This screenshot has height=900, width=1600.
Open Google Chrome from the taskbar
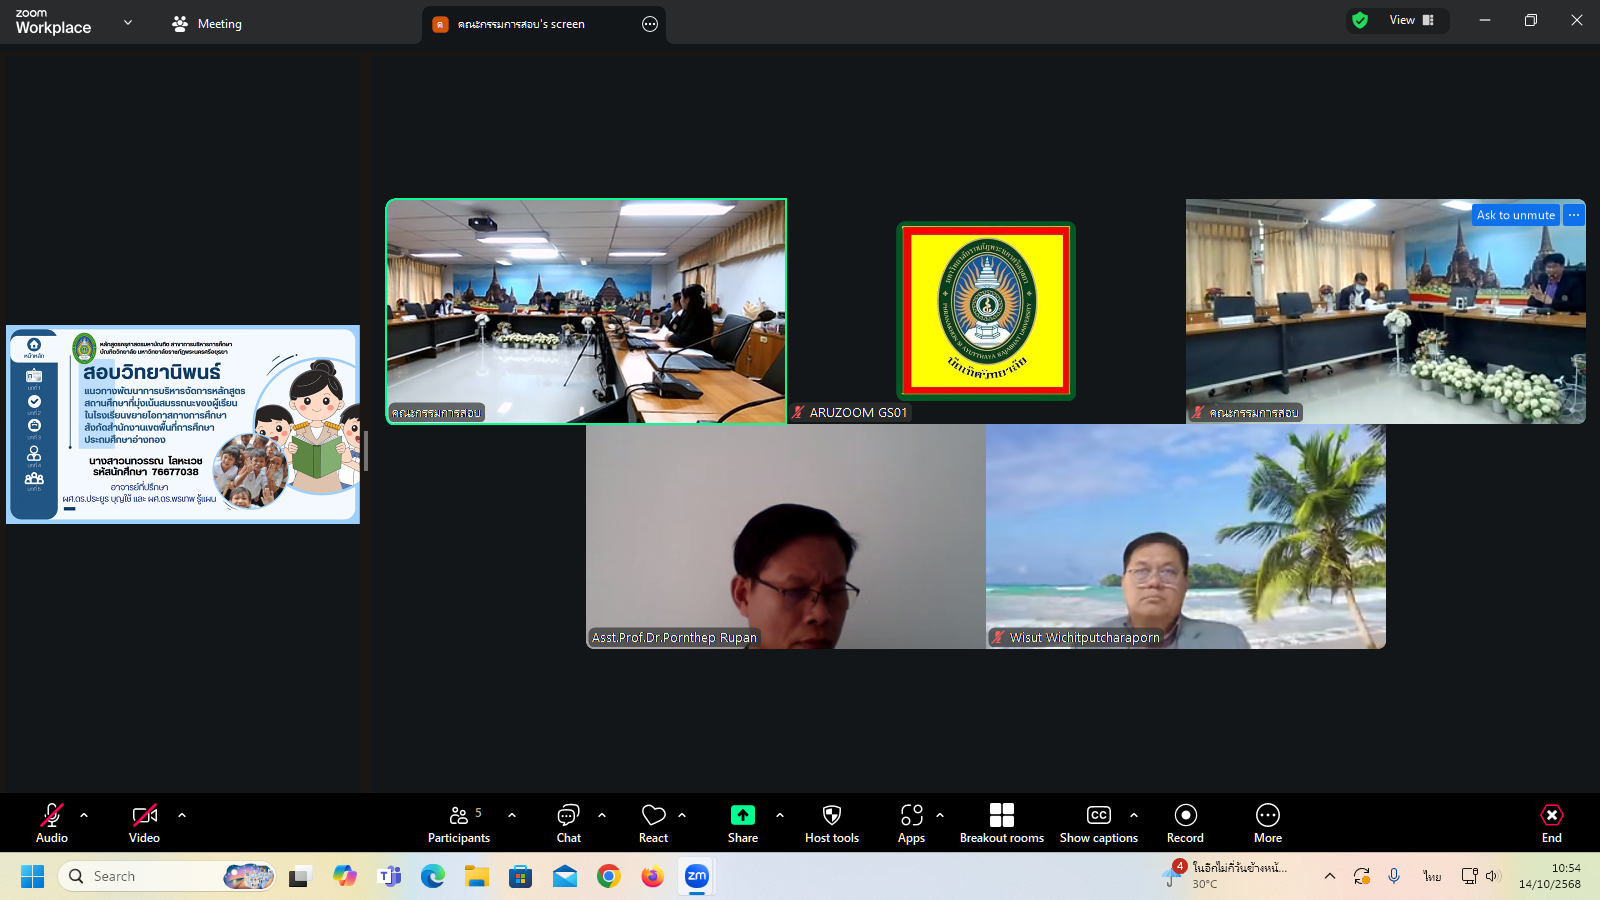point(608,877)
